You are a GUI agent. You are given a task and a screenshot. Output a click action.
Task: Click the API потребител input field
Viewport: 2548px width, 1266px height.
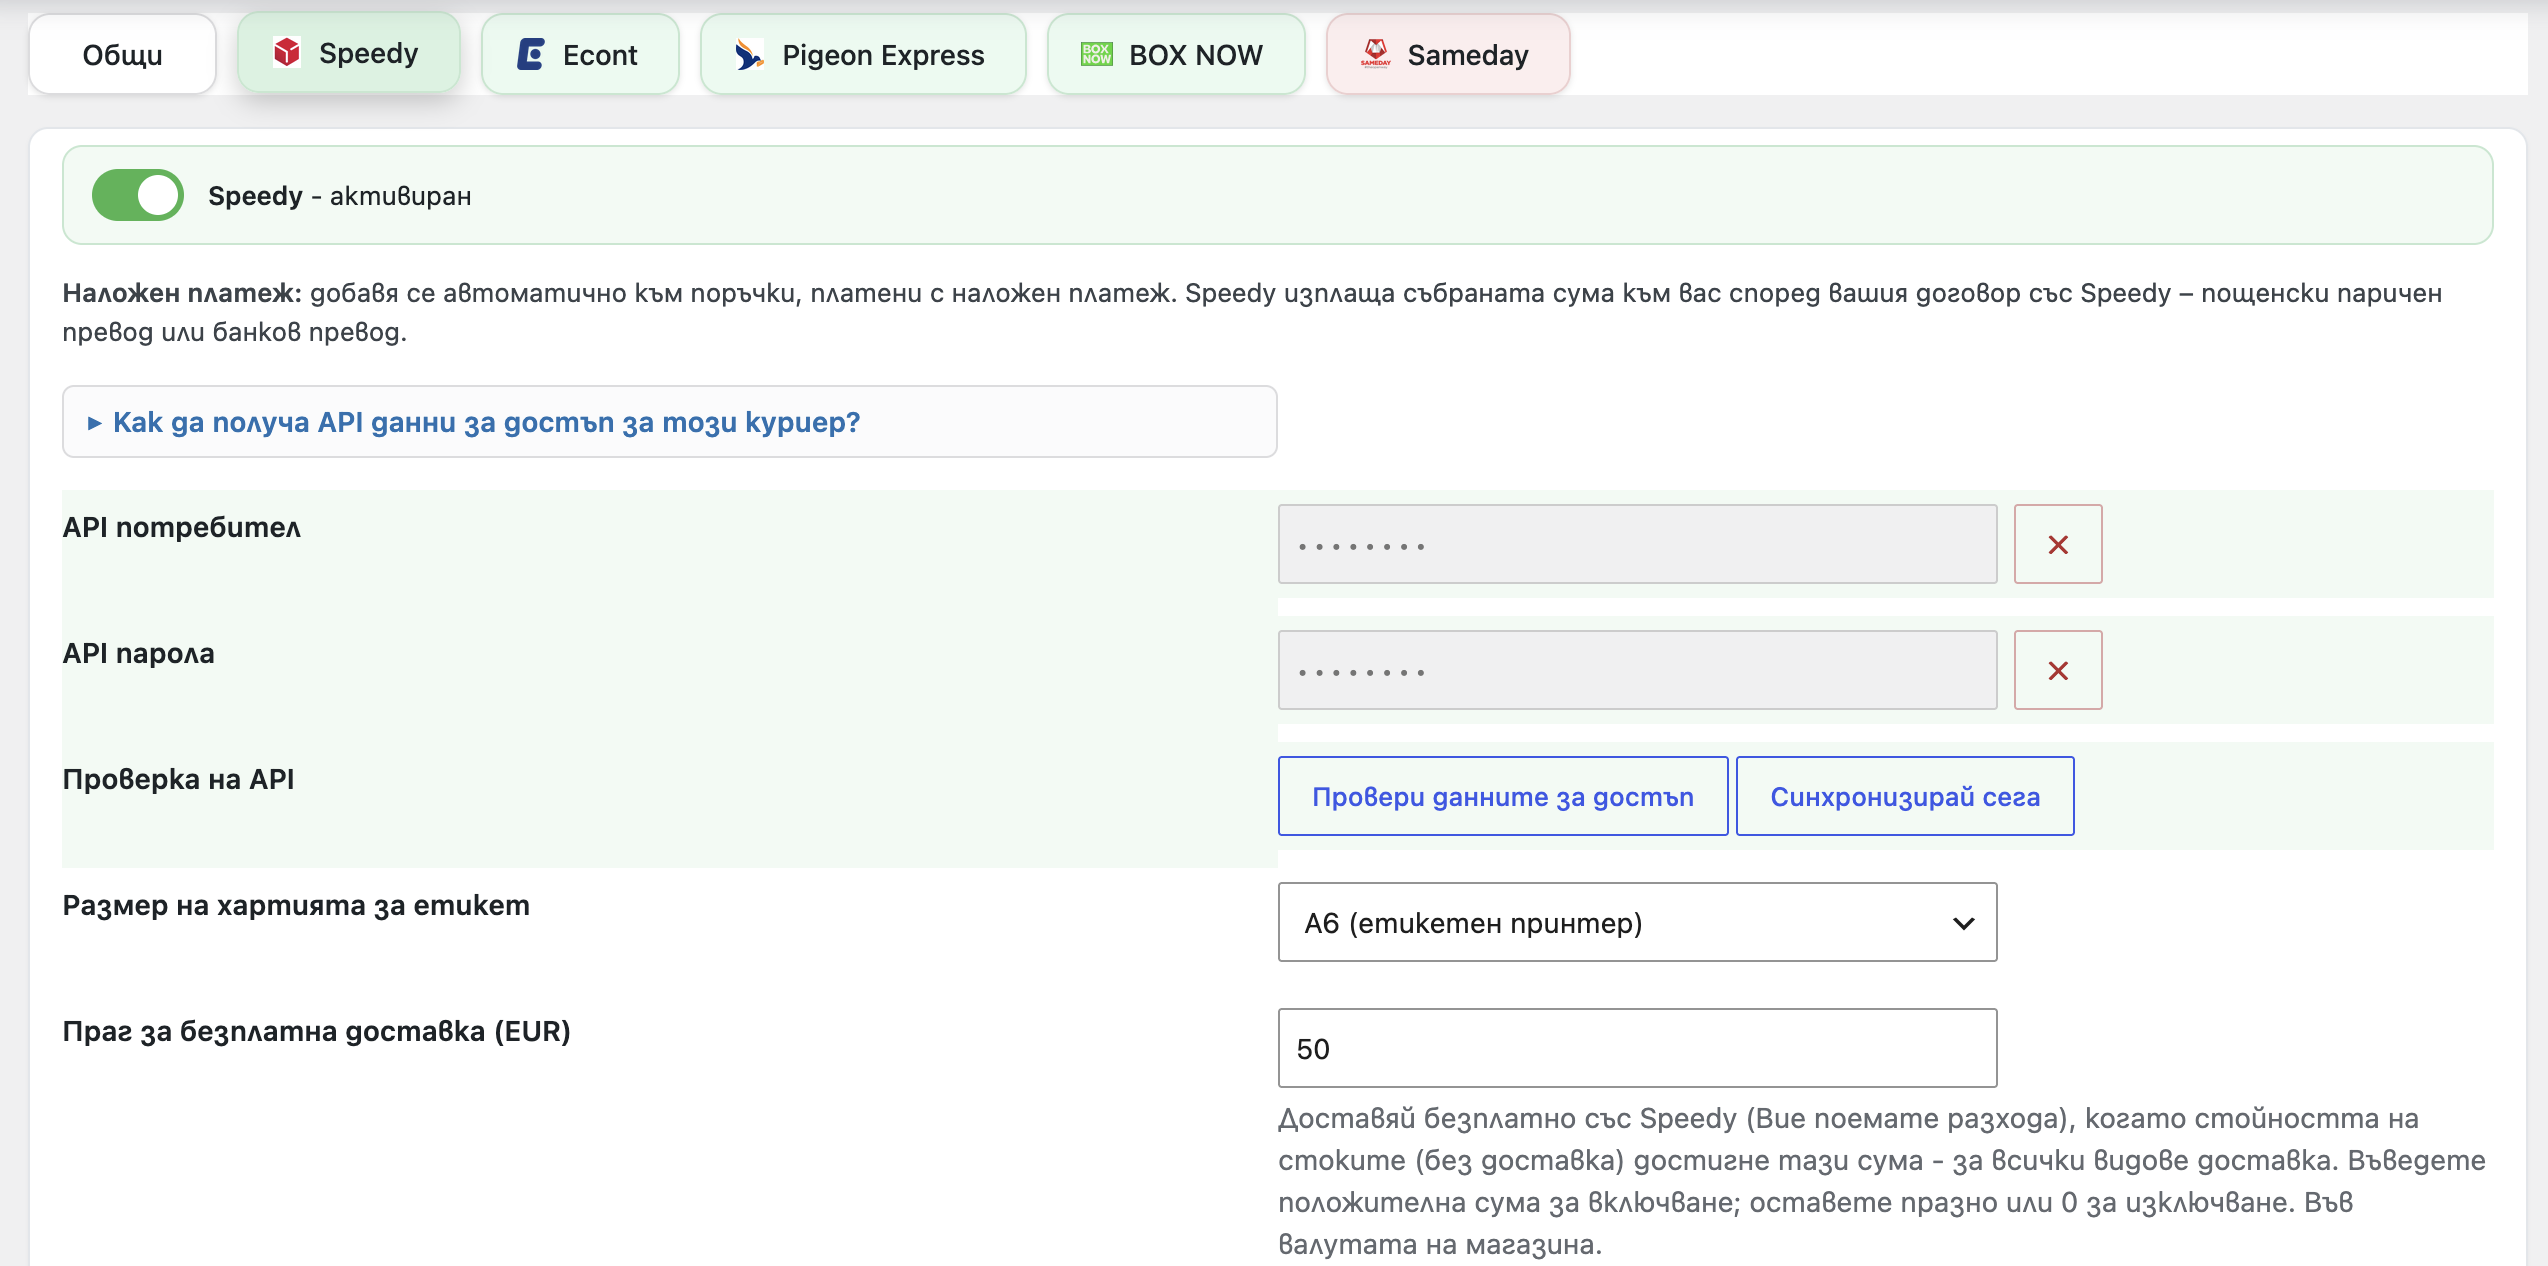point(1637,544)
